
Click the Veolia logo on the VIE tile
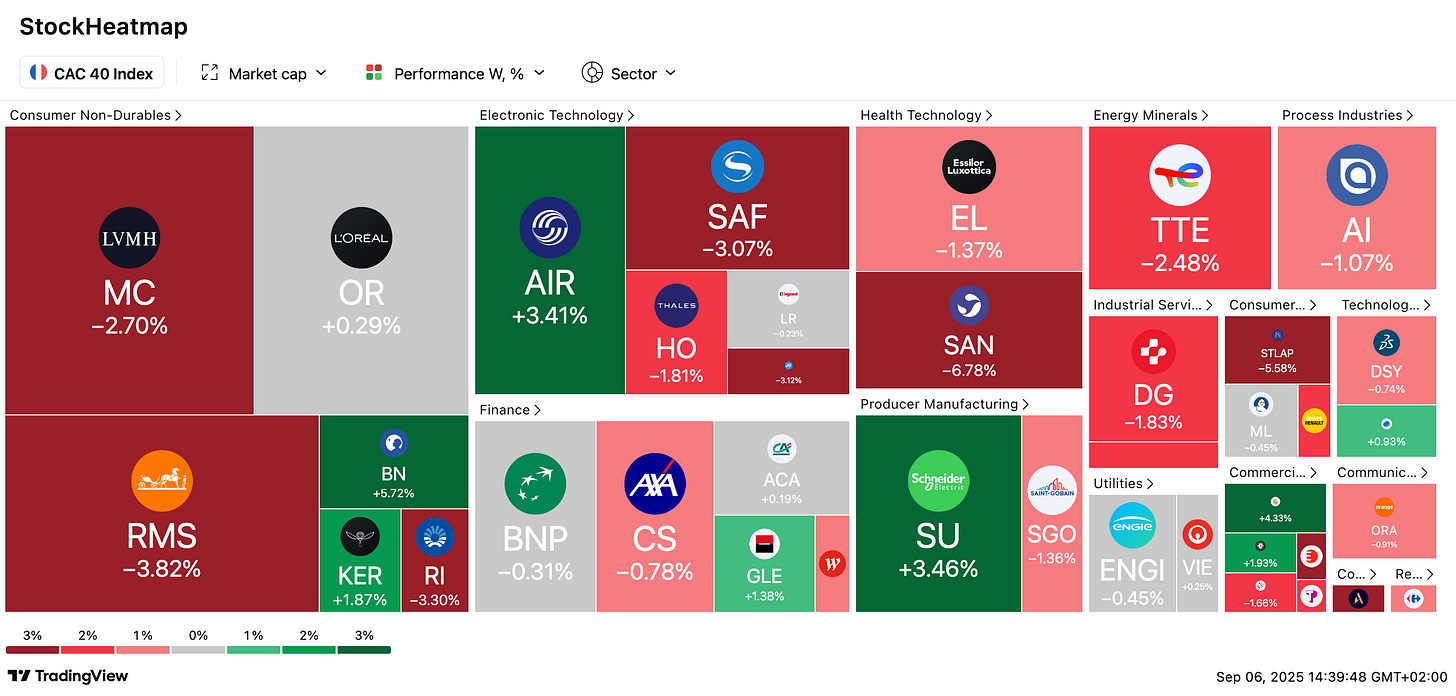pos(1196,536)
